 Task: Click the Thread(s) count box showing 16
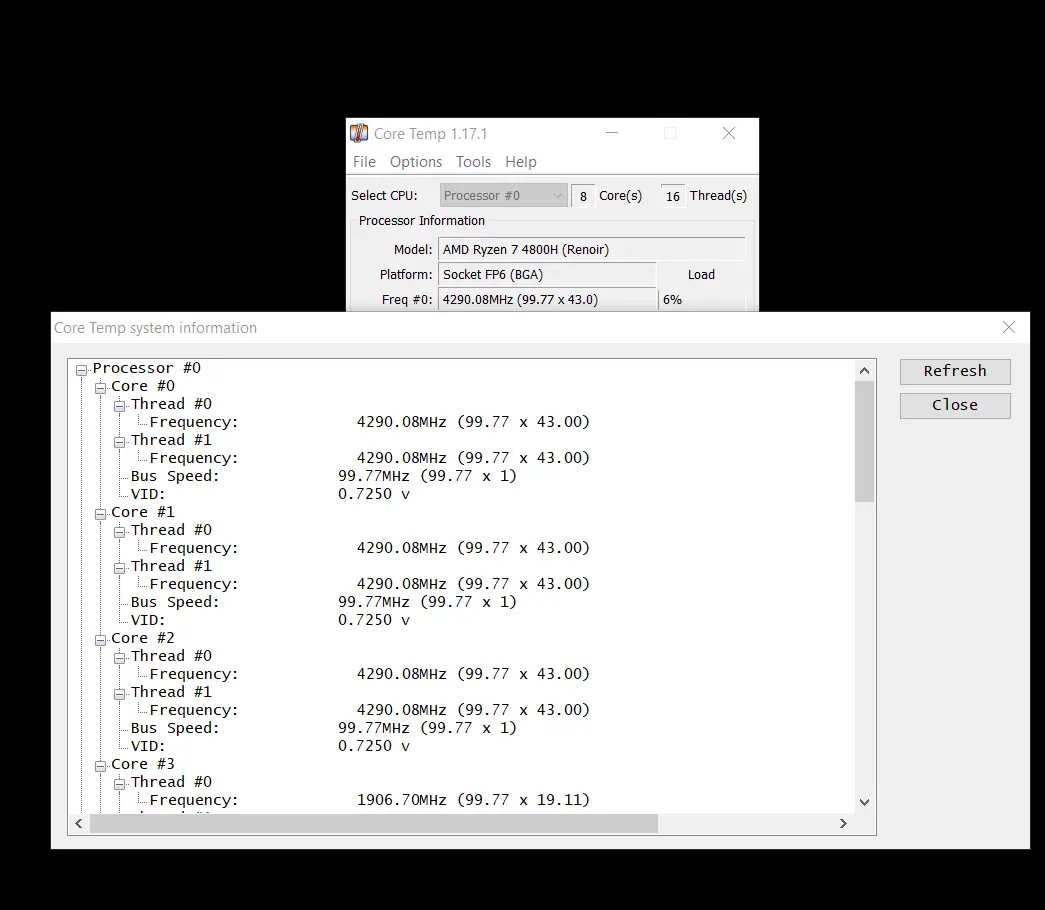[x=672, y=196]
